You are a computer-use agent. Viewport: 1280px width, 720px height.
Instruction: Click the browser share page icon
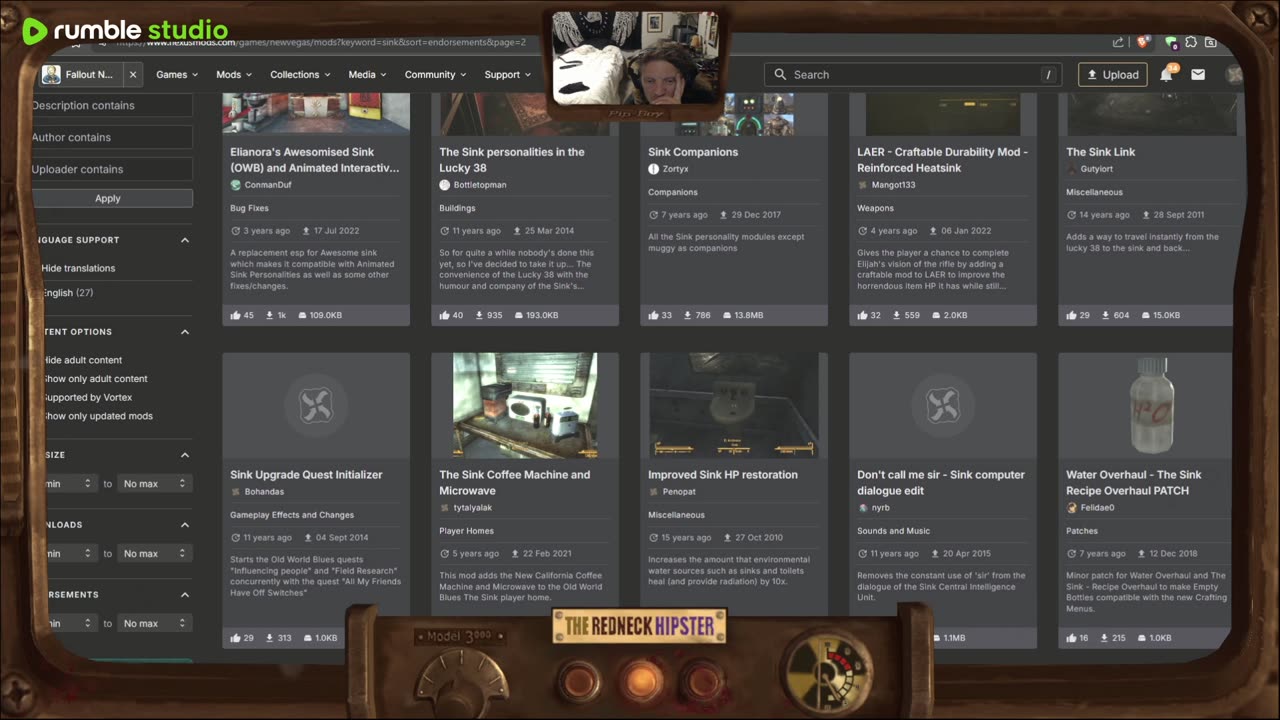tap(1118, 42)
